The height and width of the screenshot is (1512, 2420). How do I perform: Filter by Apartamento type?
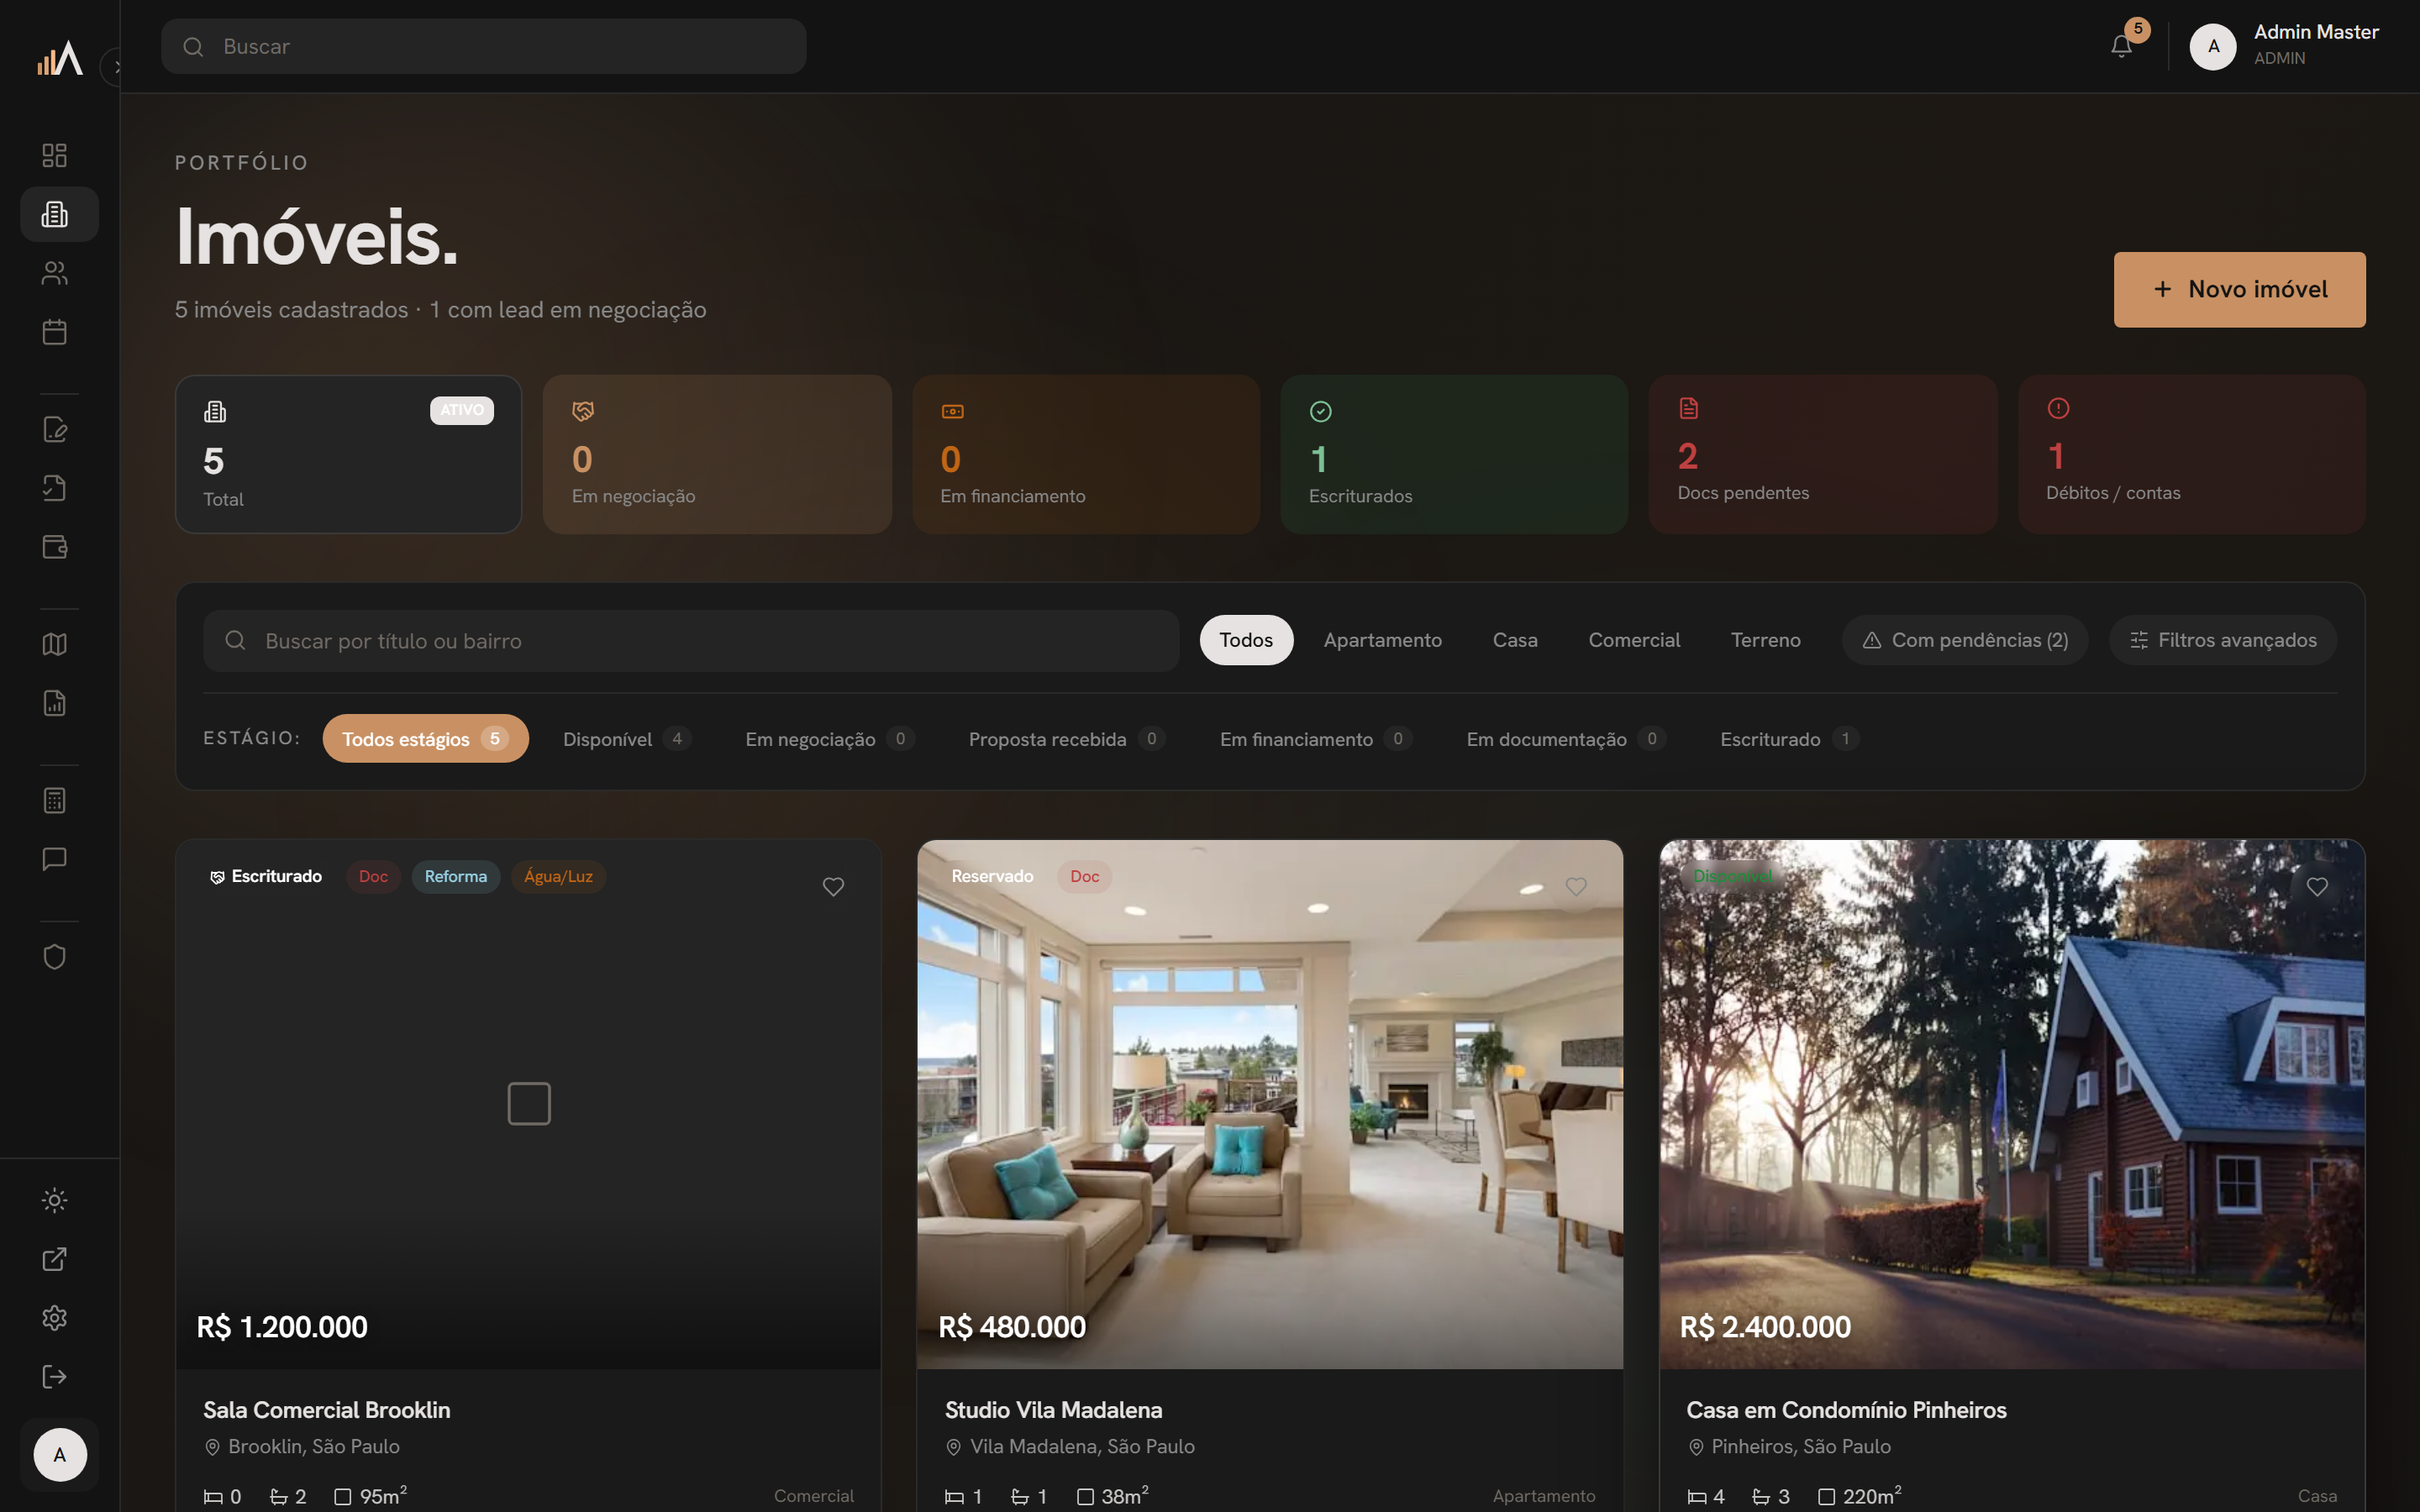(x=1383, y=640)
